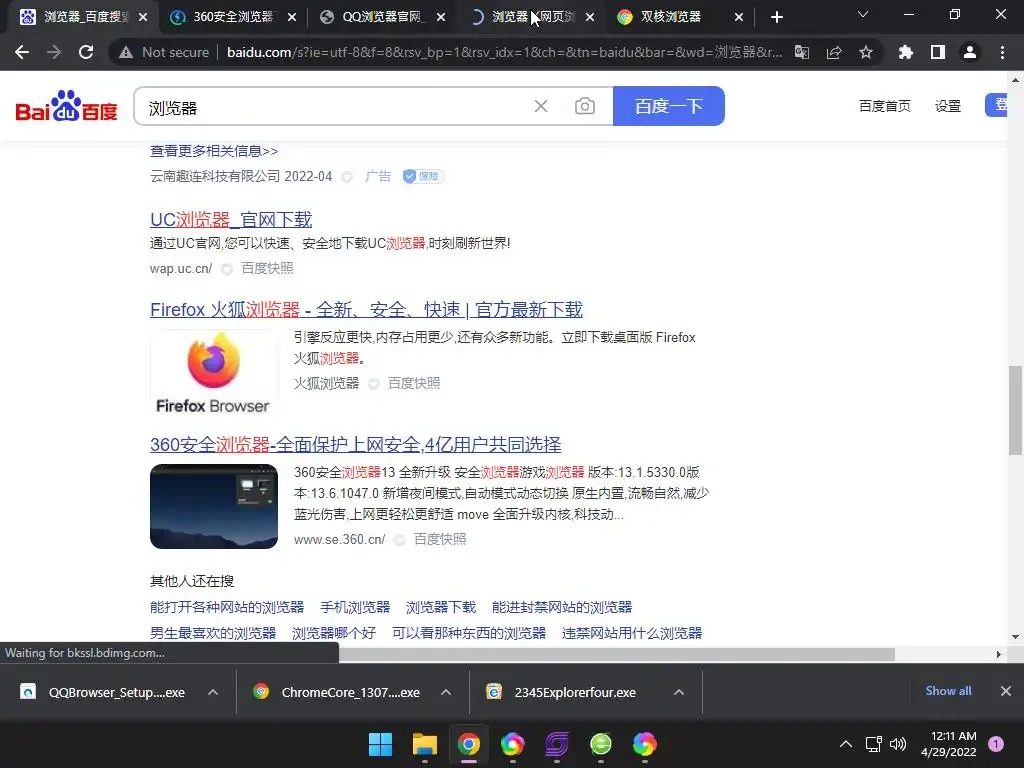The width and height of the screenshot is (1024, 768).
Task: Open the Not secure site info warning
Action: [x=164, y=52]
